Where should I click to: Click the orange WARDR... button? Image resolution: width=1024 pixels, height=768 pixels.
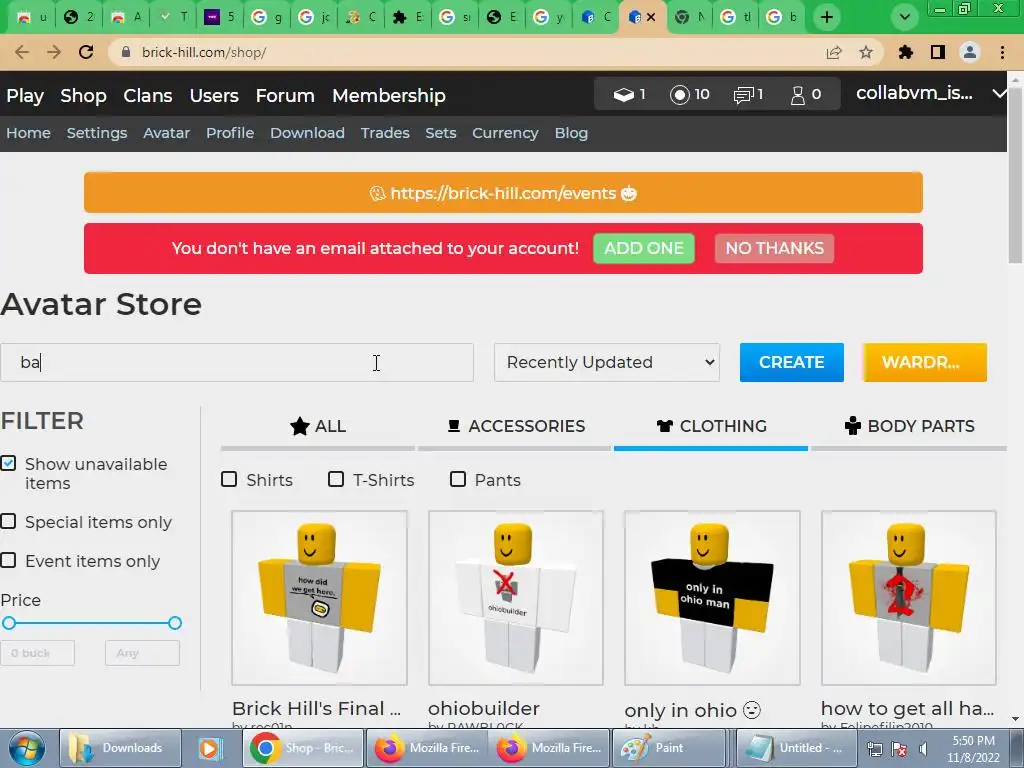tap(925, 362)
